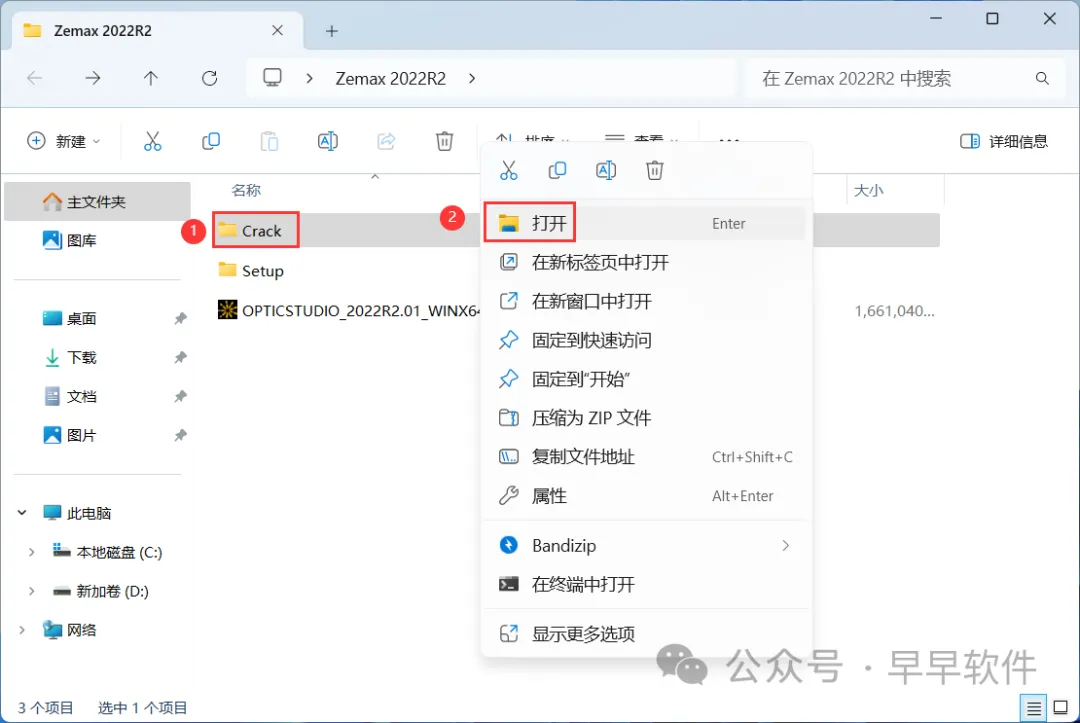Click the Cut icon in the toolbar
This screenshot has height=723, width=1080.
[152, 141]
